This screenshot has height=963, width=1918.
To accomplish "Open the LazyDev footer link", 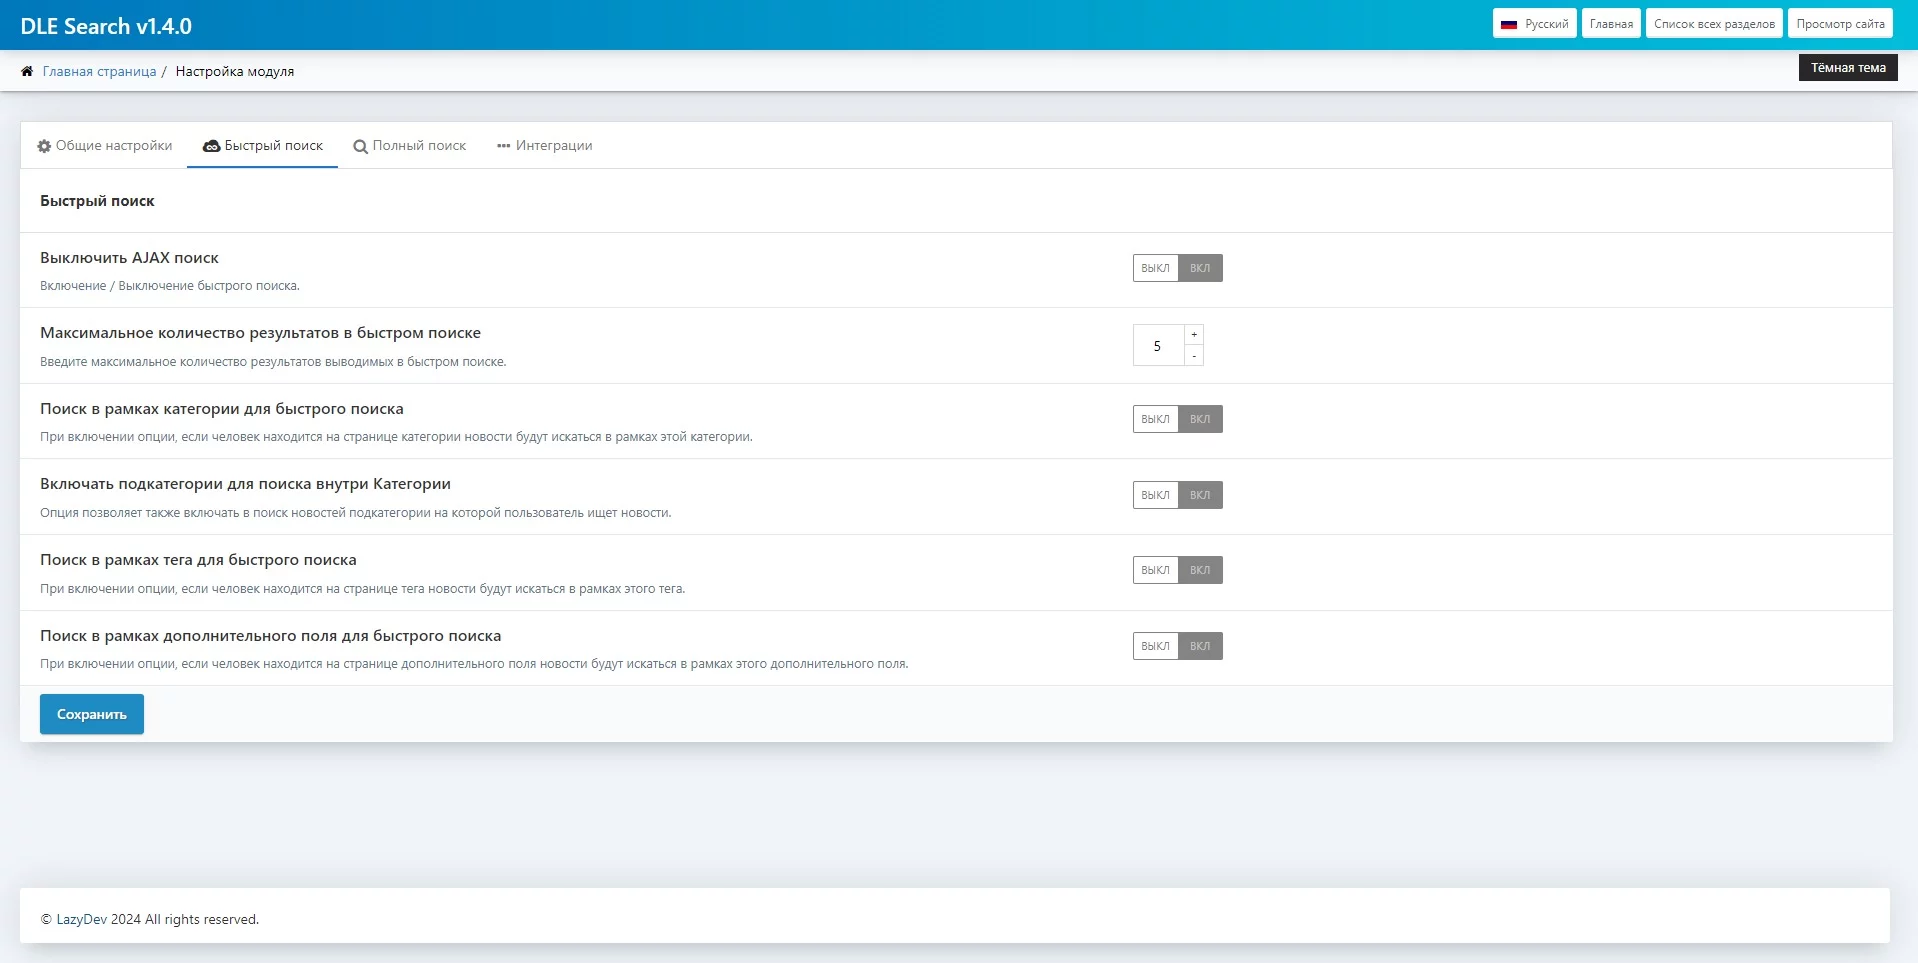I will coord(81,919).
